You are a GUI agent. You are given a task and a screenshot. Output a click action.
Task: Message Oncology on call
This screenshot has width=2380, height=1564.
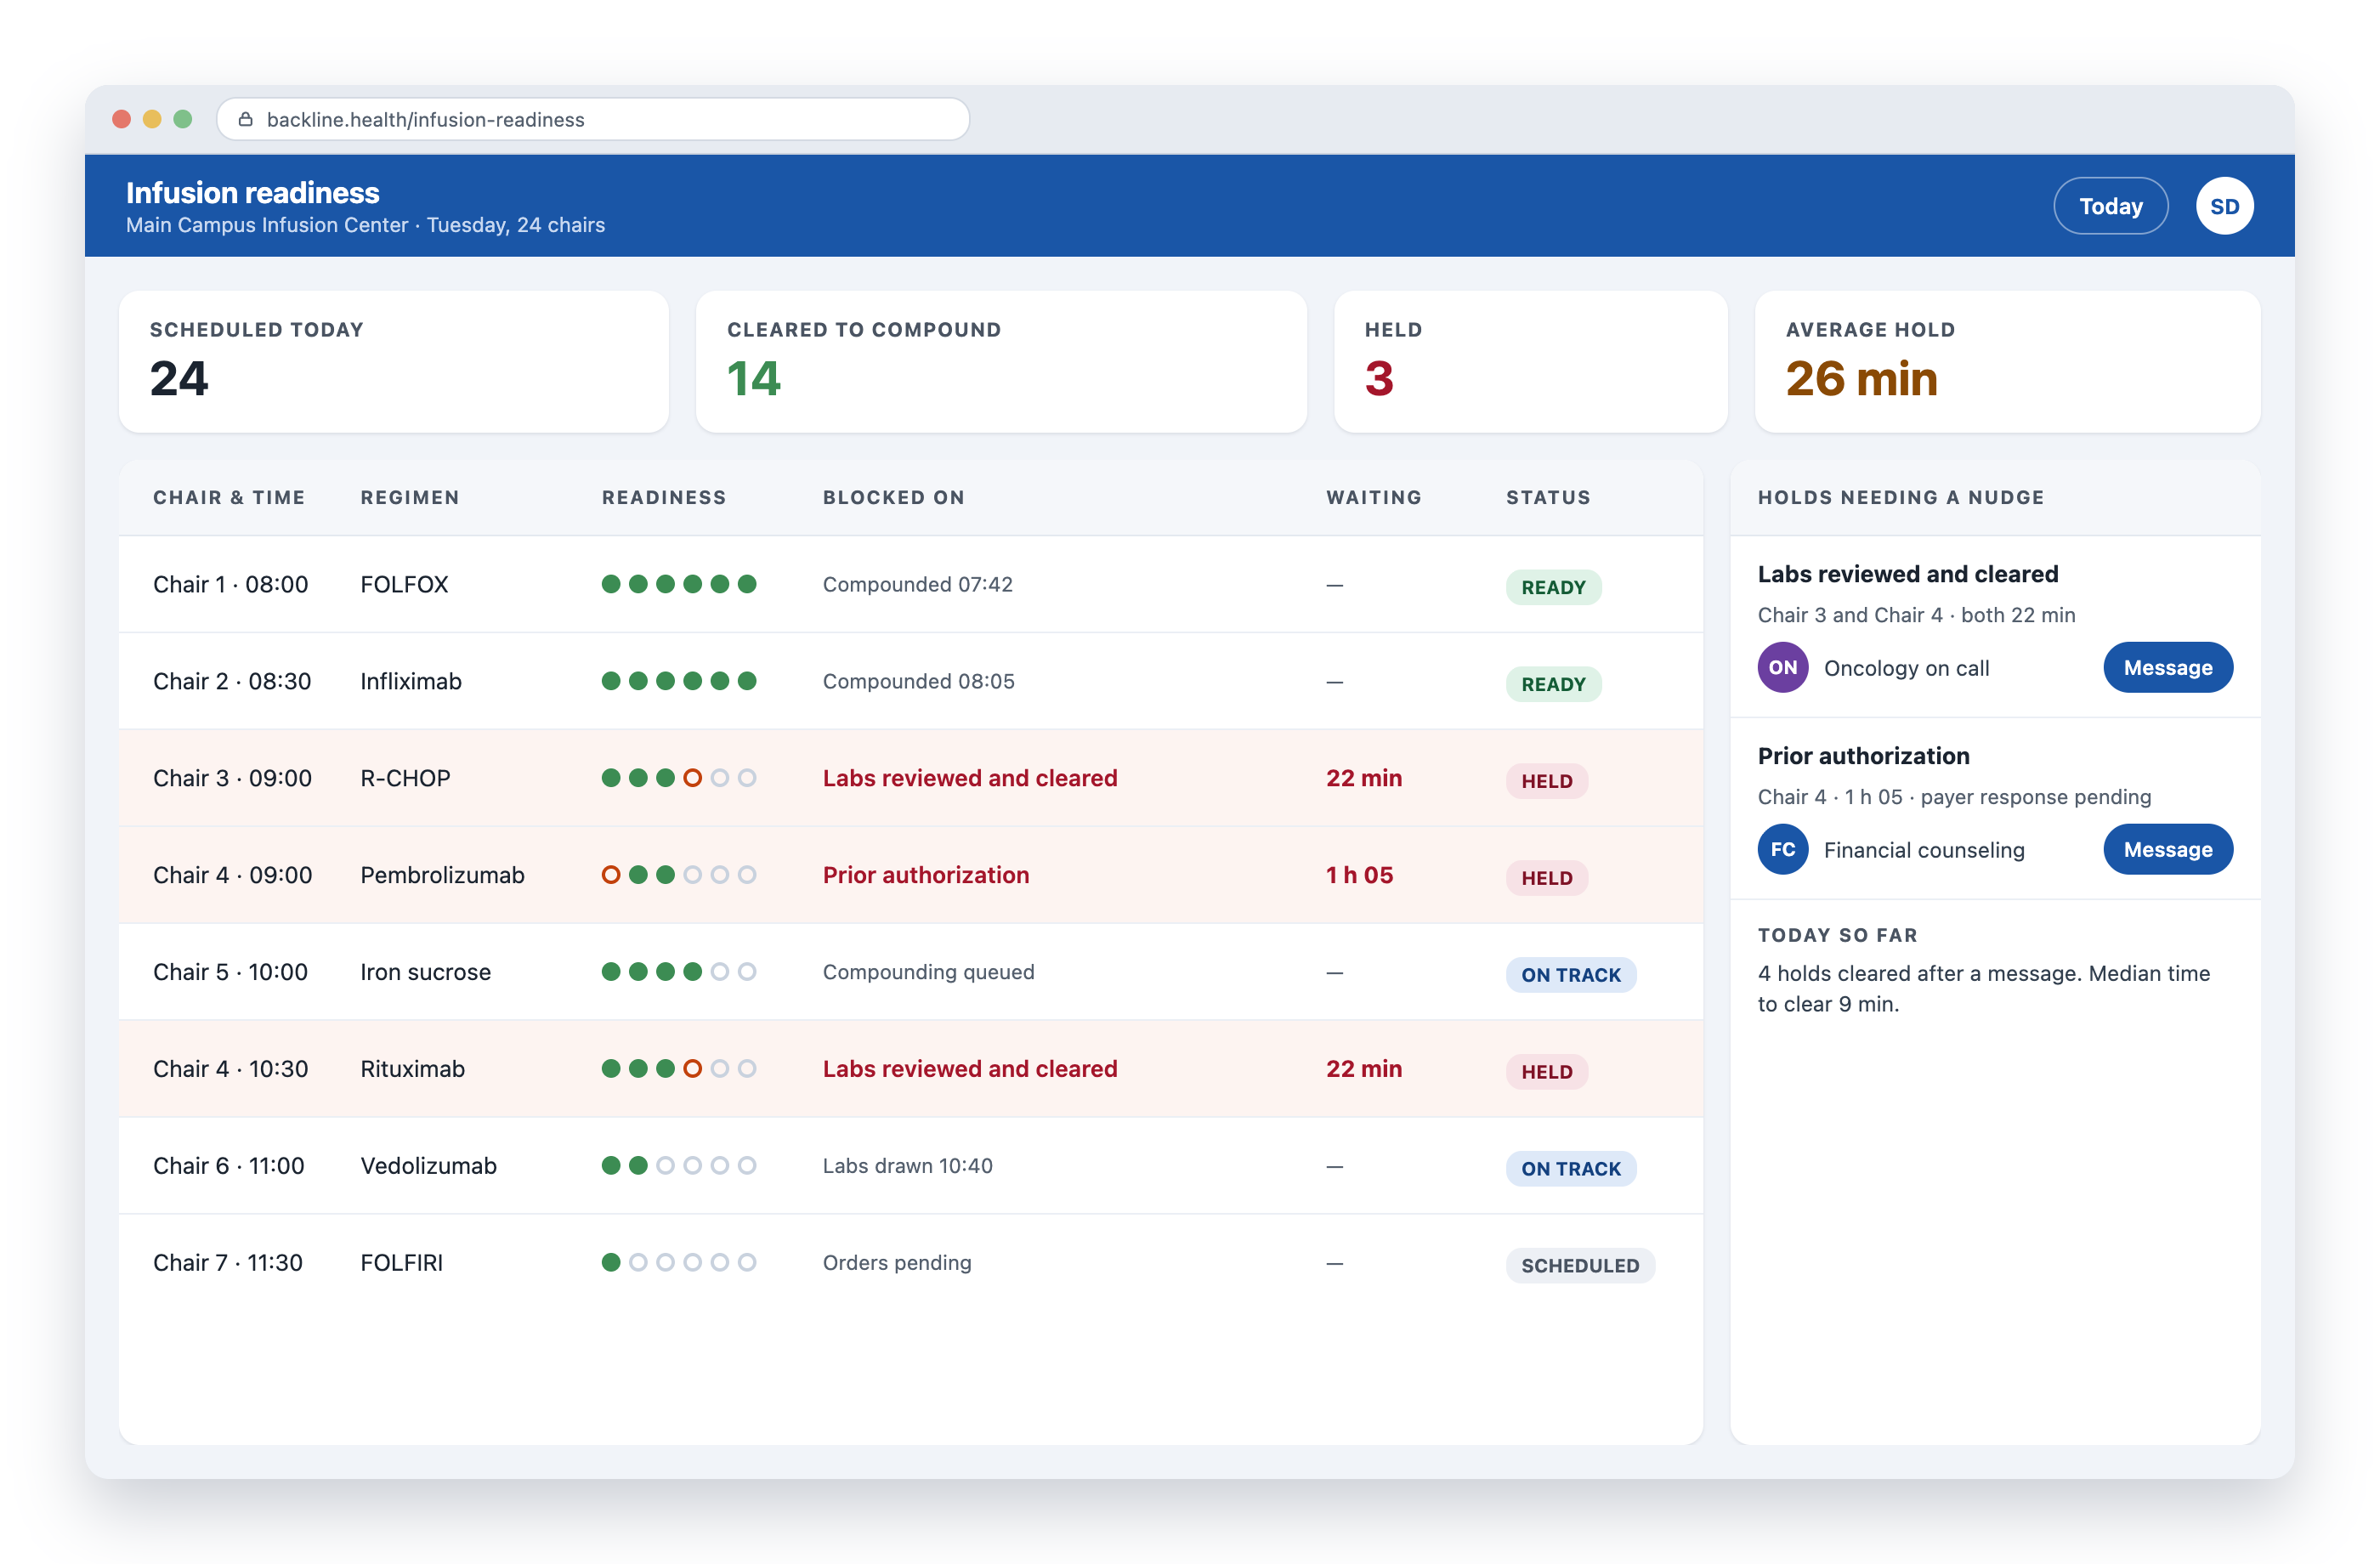click(2167, 667)
